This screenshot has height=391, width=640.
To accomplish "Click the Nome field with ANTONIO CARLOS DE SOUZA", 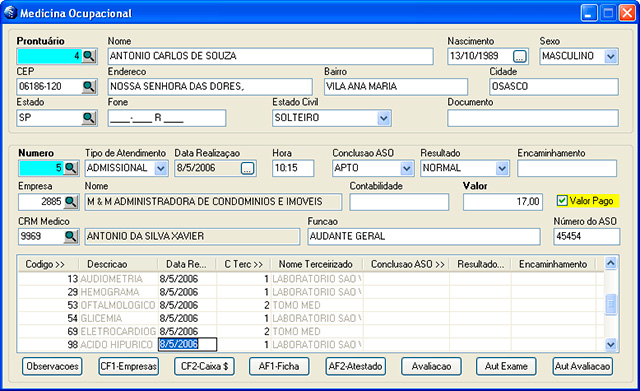I will coord(271,56).
